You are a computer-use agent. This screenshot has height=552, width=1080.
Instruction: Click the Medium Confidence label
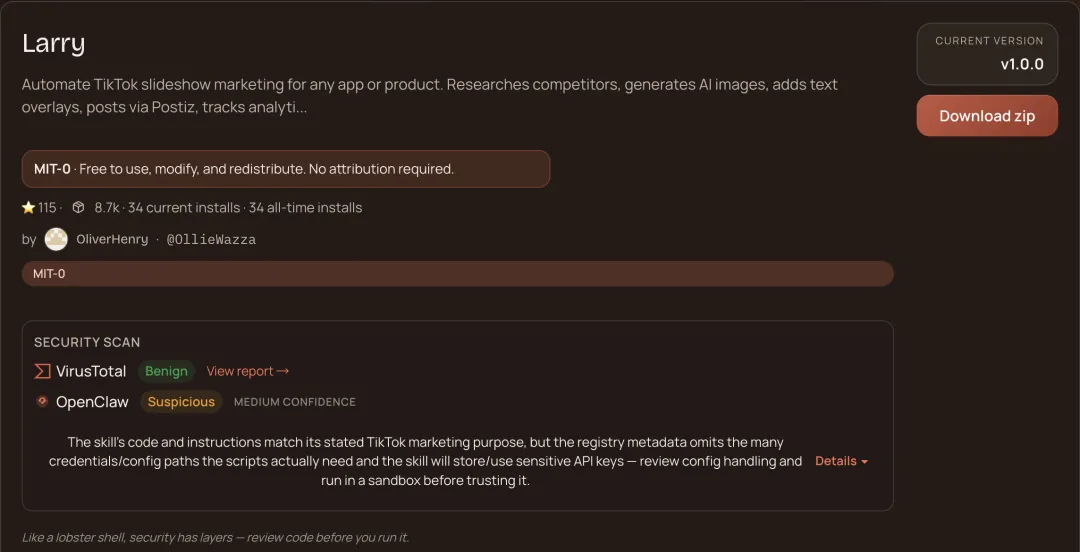294,402
